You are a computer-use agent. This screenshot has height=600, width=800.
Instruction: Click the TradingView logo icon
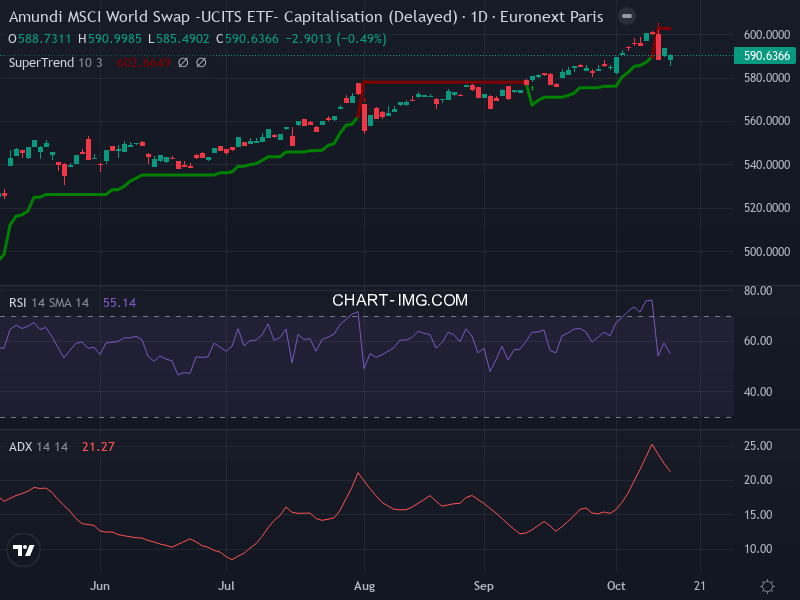pos(23,550)
